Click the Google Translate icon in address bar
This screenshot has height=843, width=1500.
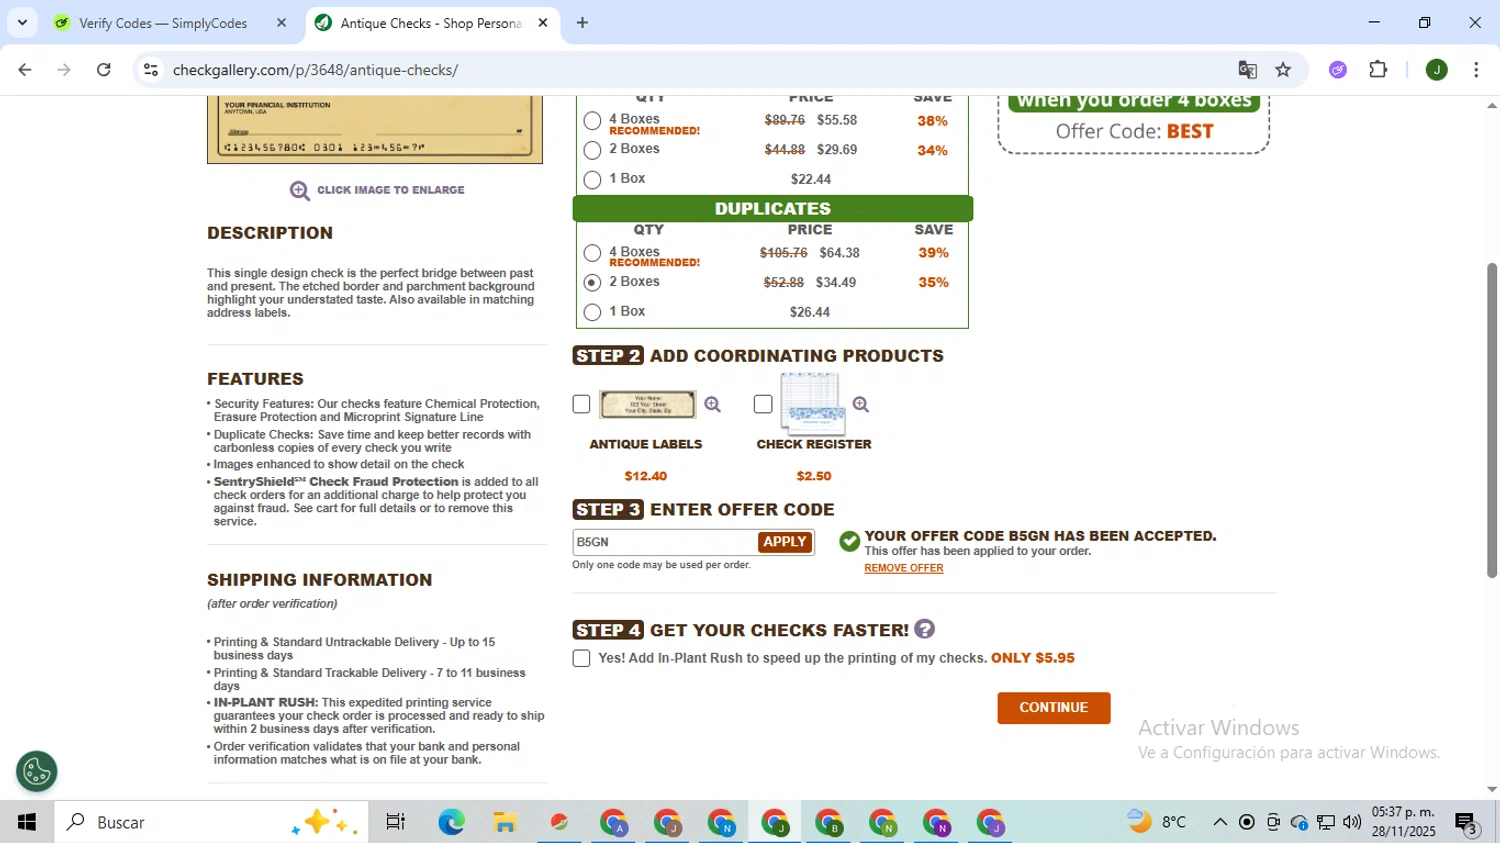(1247, 70)
